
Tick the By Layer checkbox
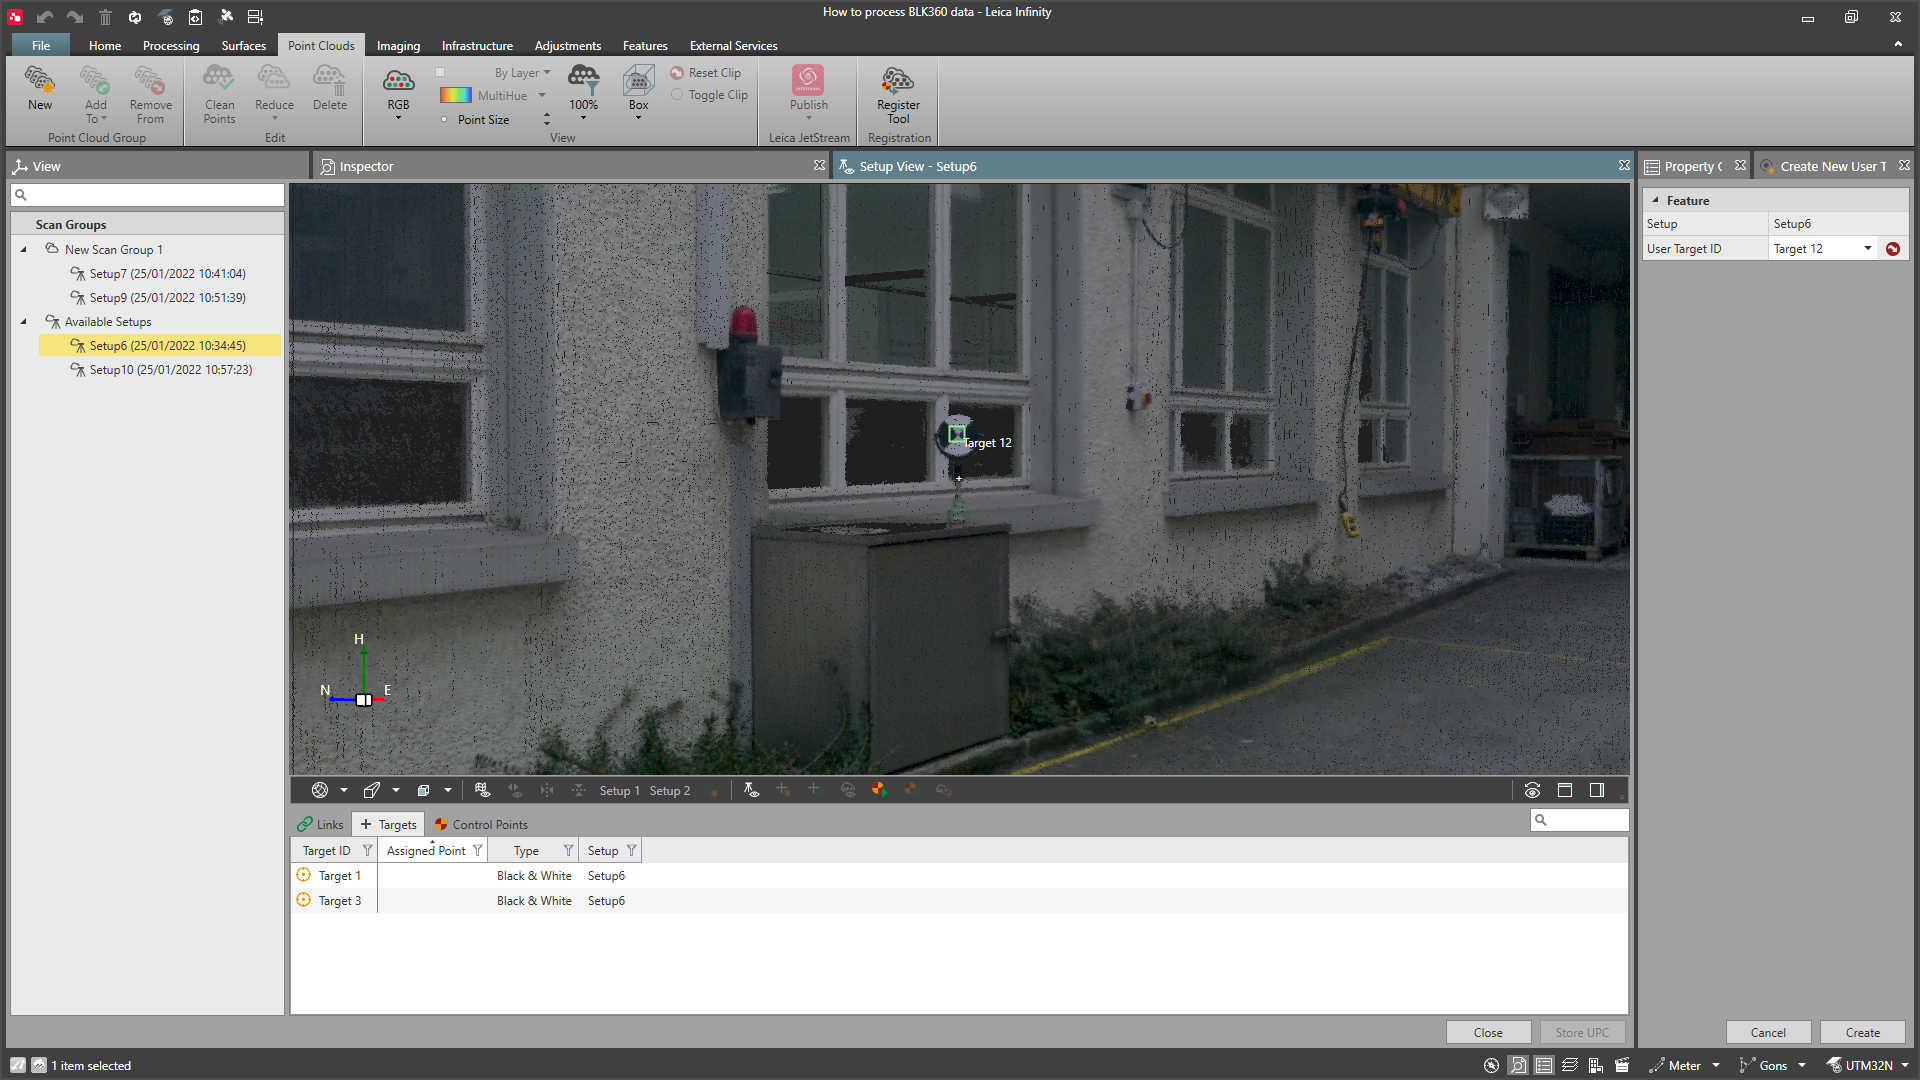tap(440, 72)
